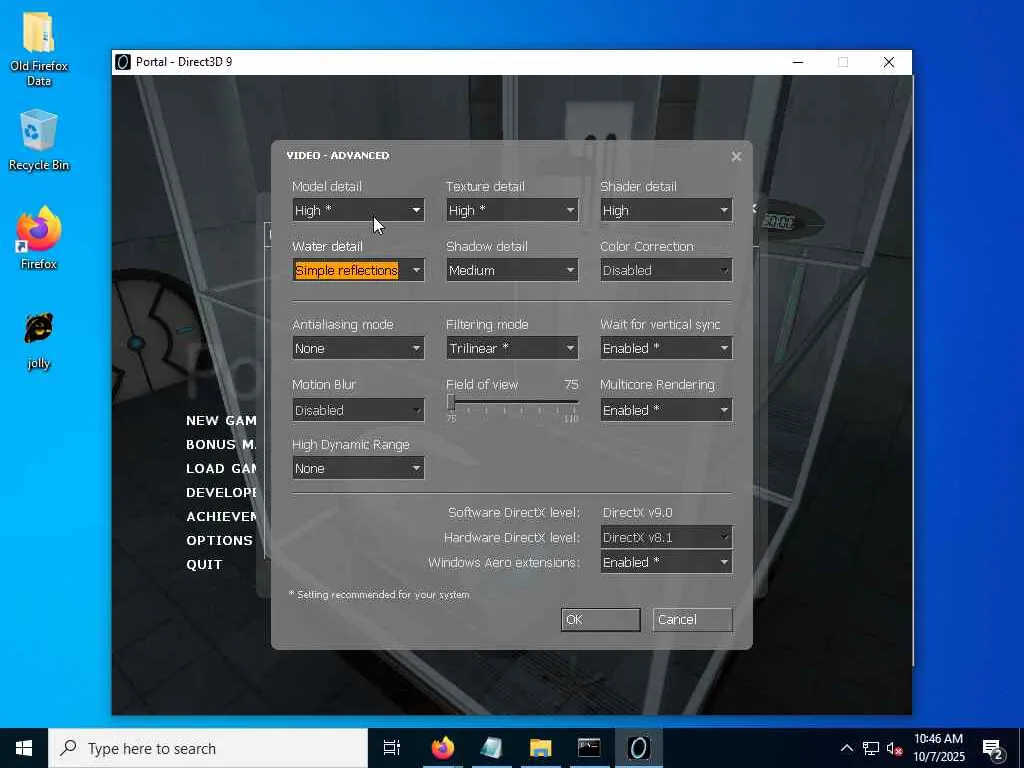
Task: Open the Filtering mode dropdown
Action: coord(512,348)
